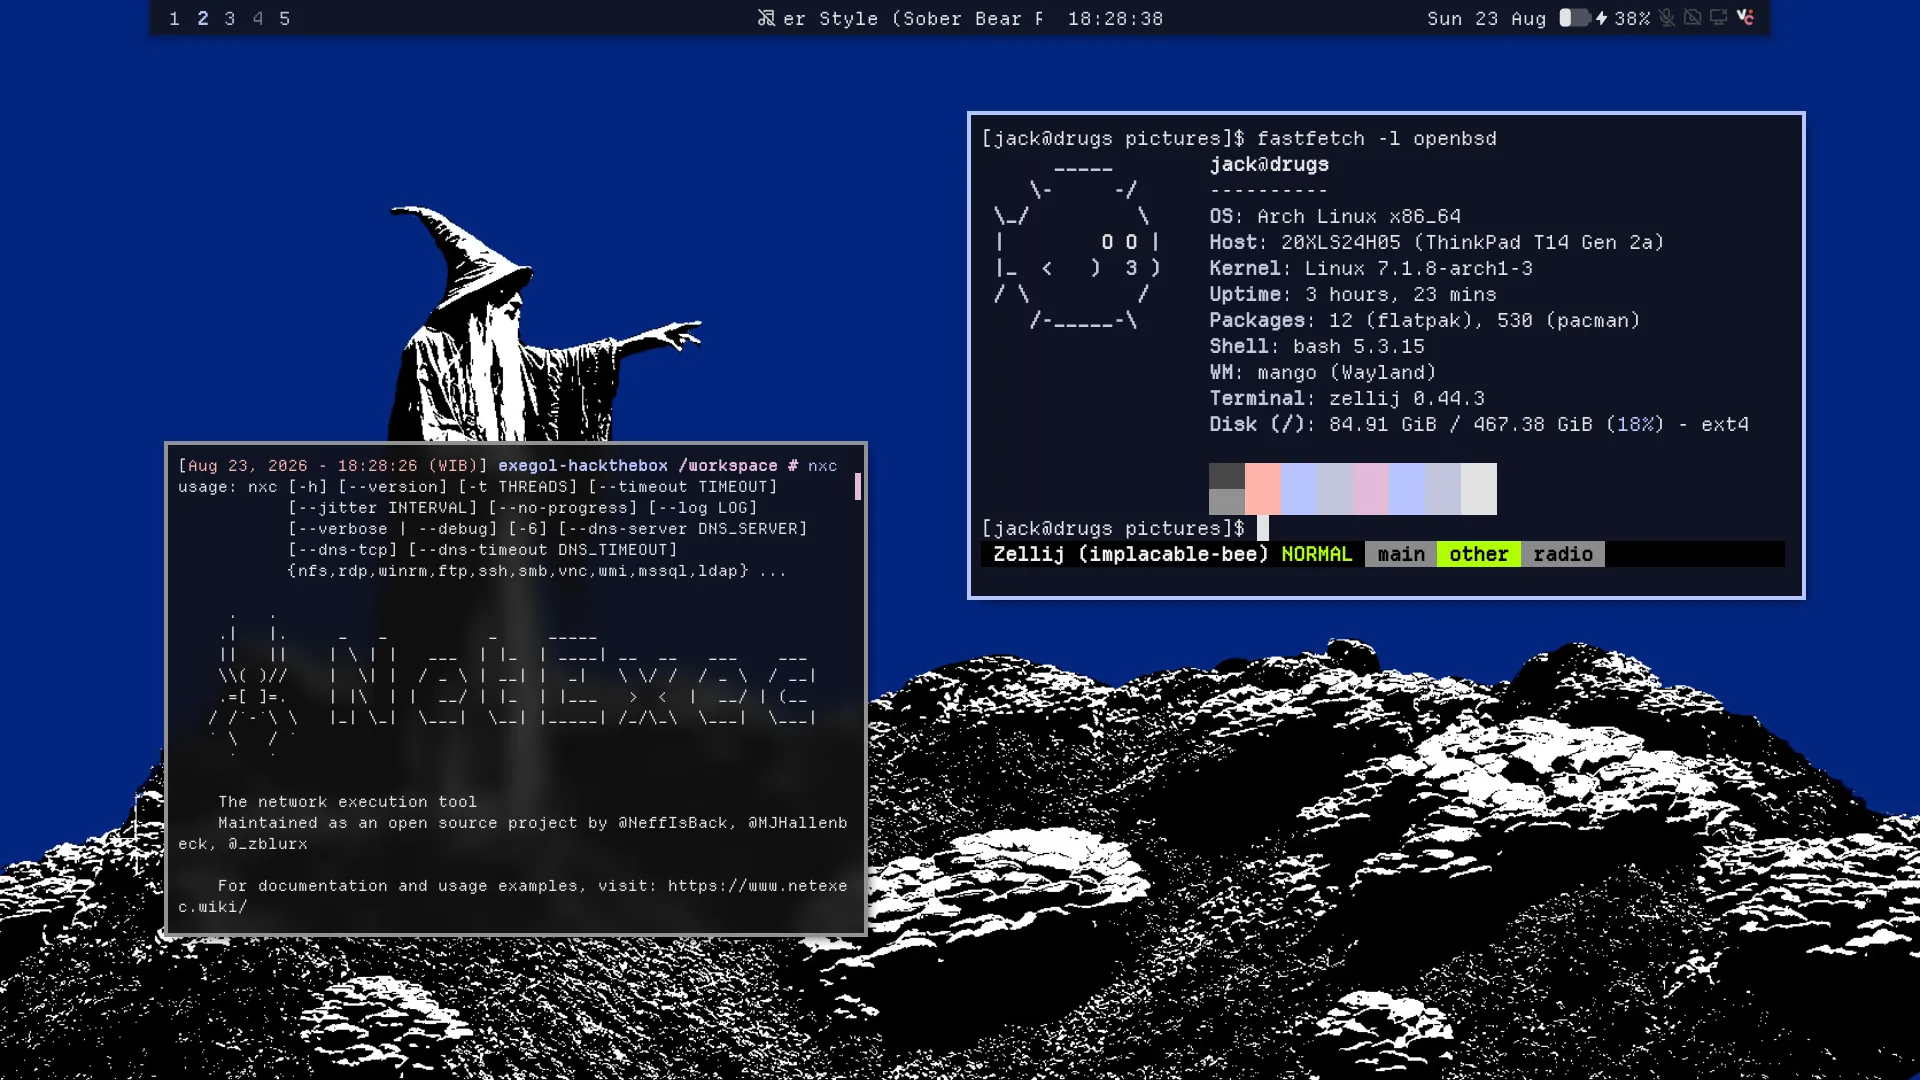The image size is (1920, 1080).
Task: Click the OS: Arch Linux x86_64 line
Action: (1335, 216)
